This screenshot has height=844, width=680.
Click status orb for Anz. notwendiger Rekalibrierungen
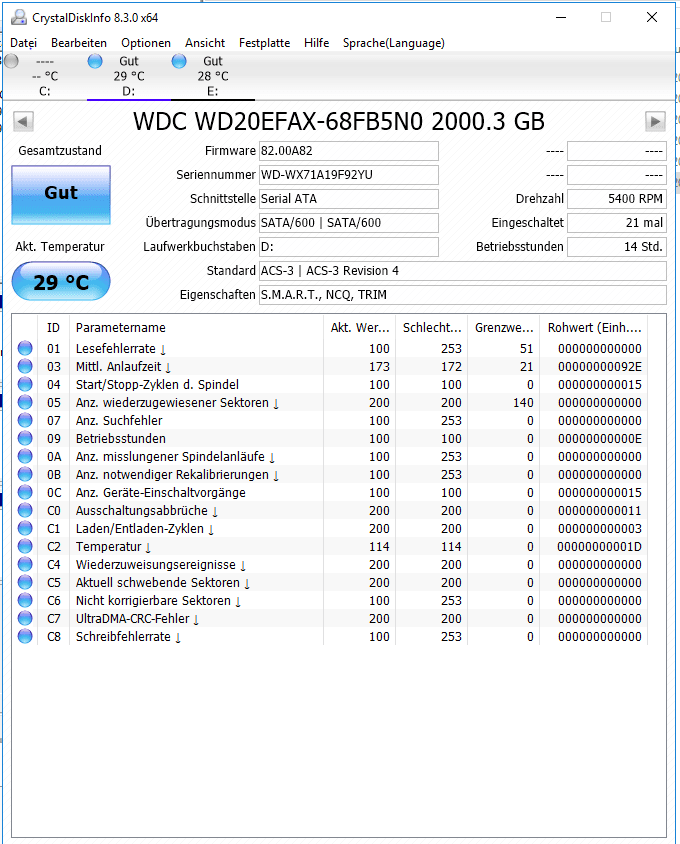[25, 474]
